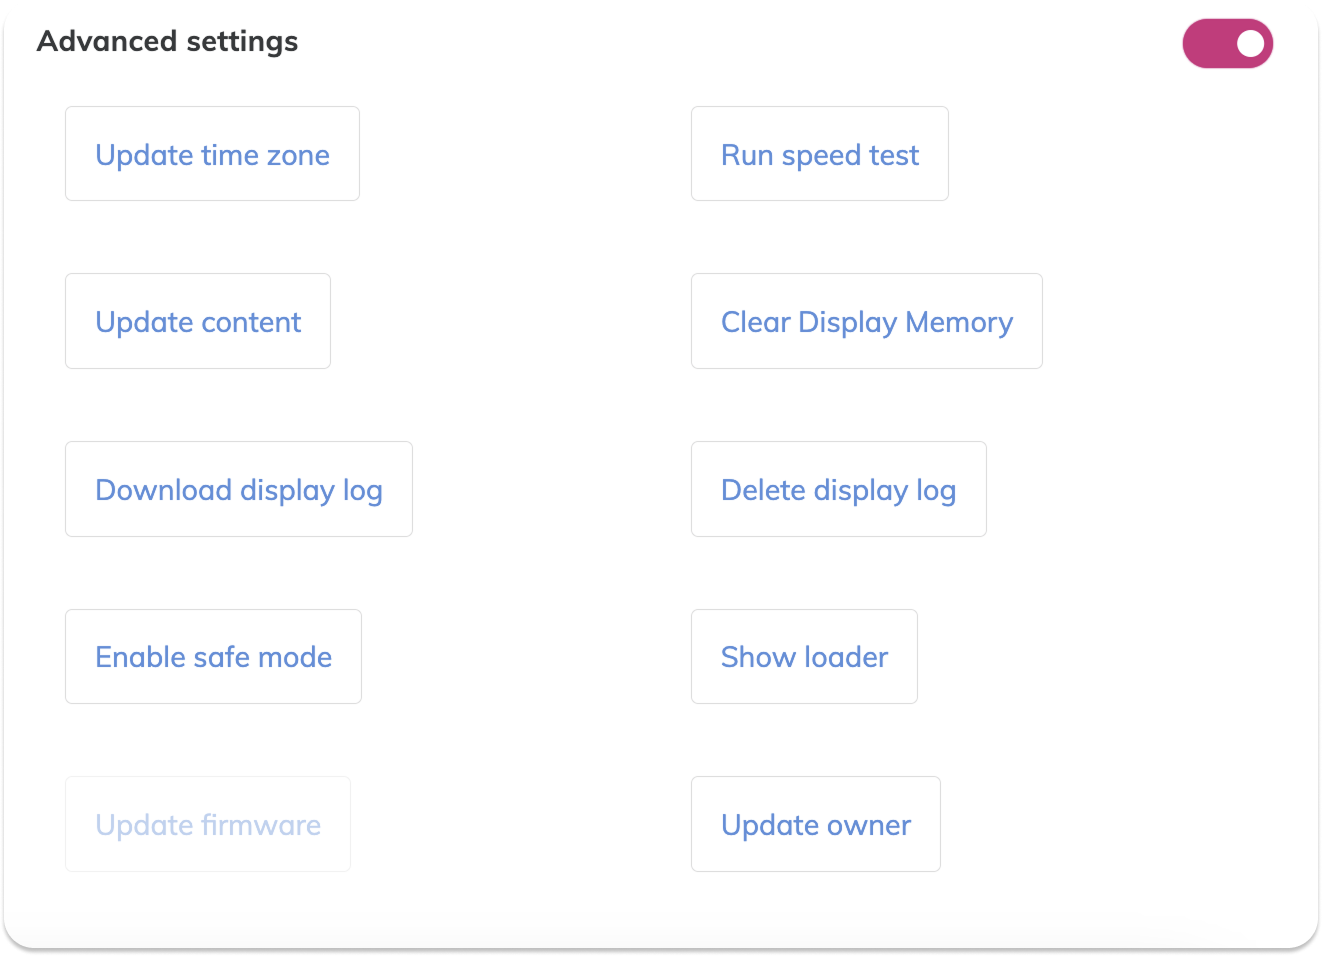The height and width of the screenshot is (956, 1322).
Task: Open the Update owner action
Action: pyautogui.click(x=815, y=824)
